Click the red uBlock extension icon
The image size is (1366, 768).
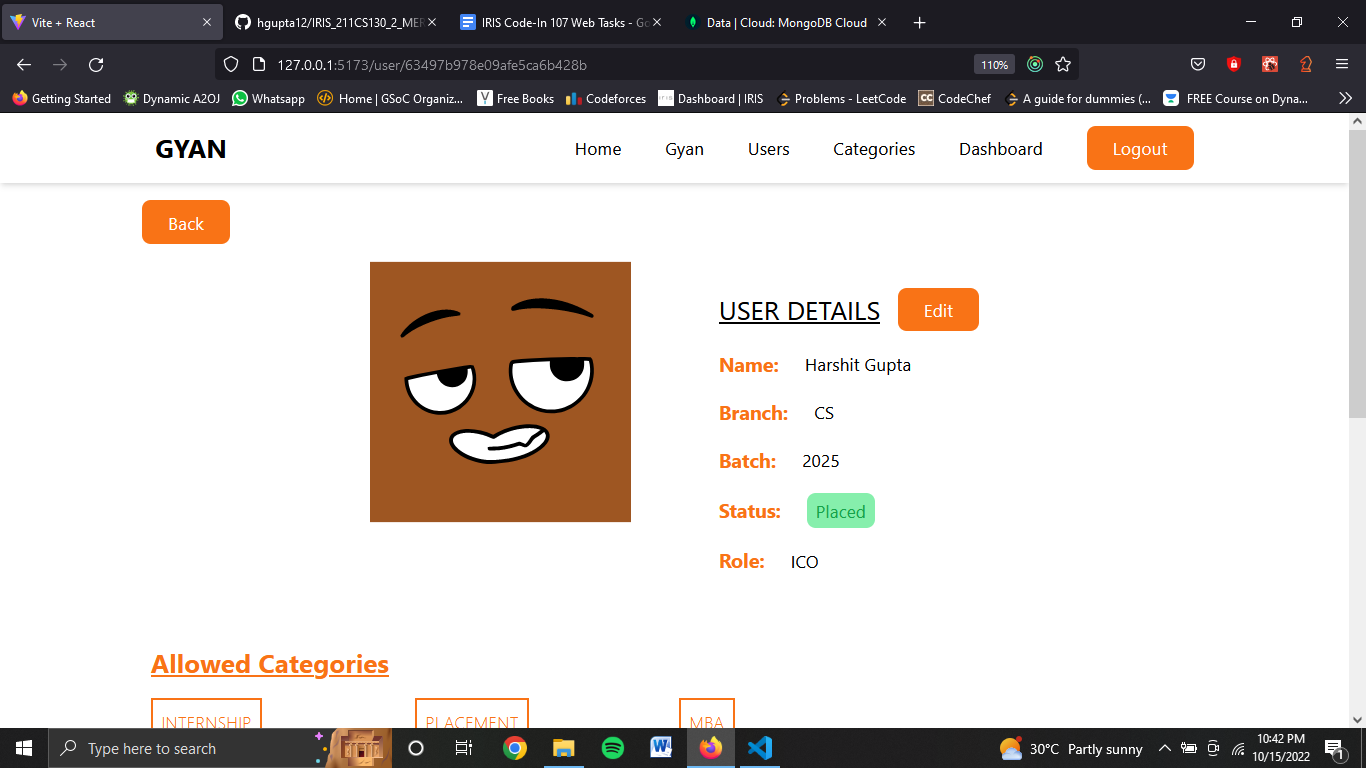point(1234,64)
